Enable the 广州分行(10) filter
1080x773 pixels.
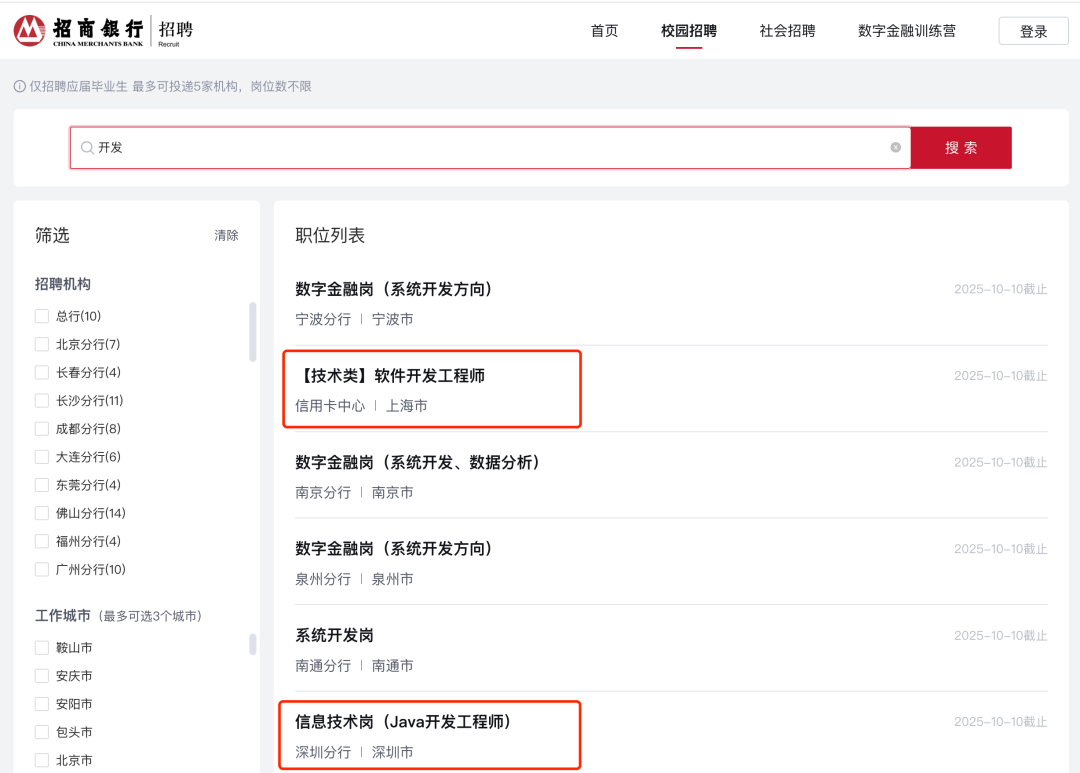pyautogui.click(x=41, y=569)
